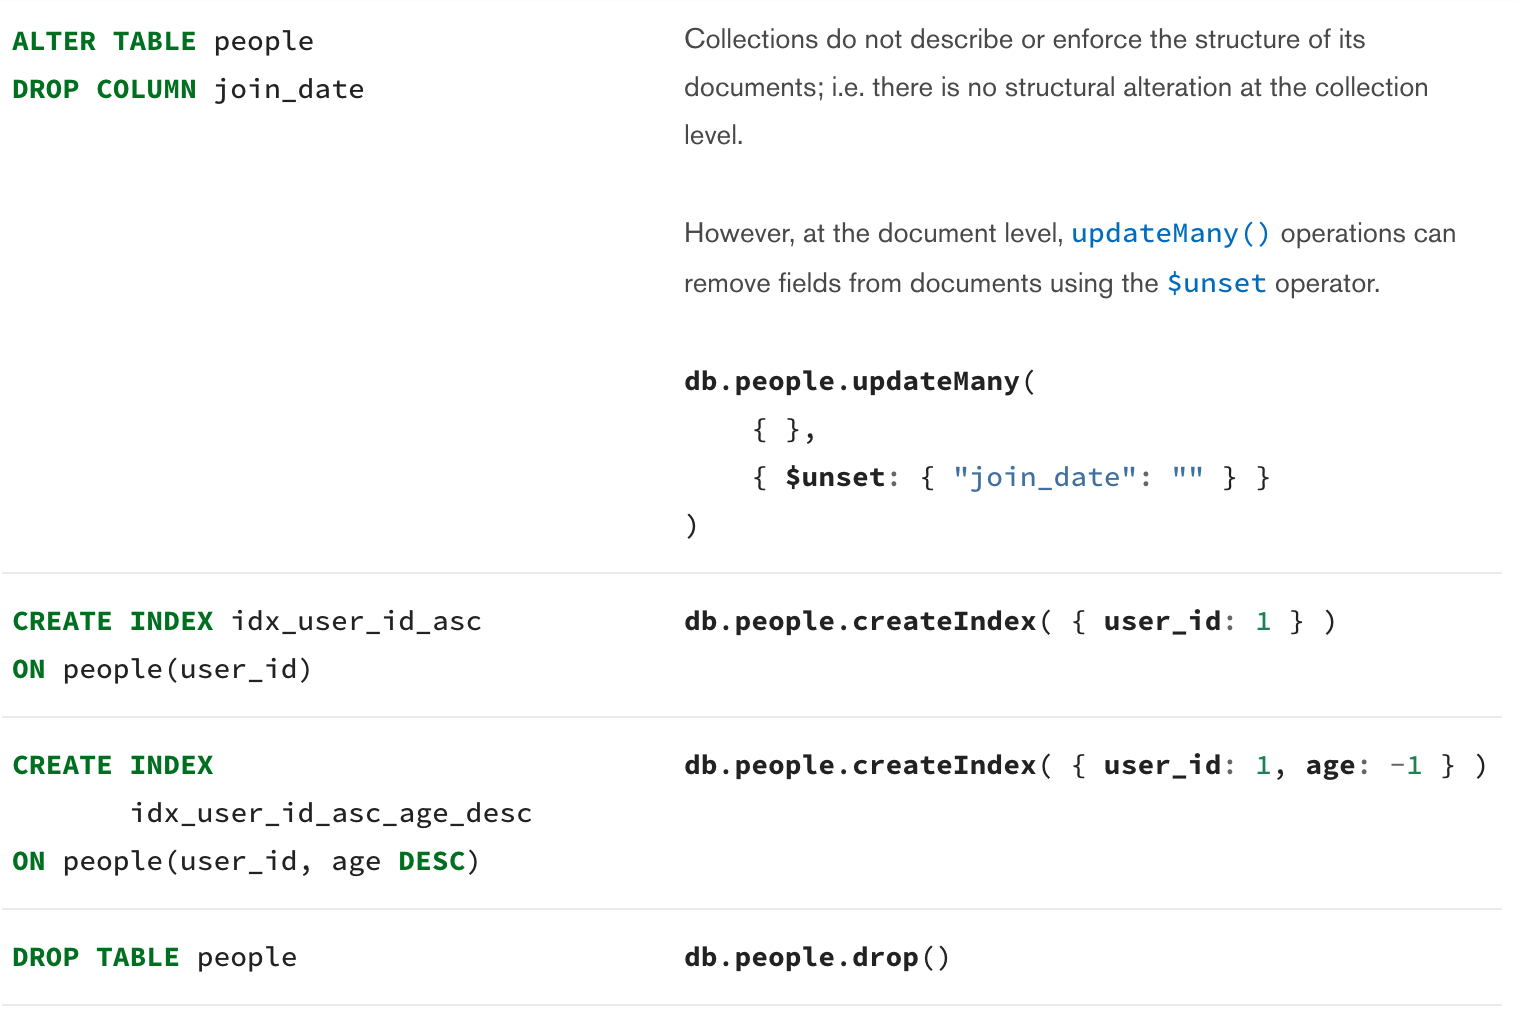The width and height of the screenshot is (1518, 1012).
Task: Click the db.people.drop() command
Action: coord(816,958)
